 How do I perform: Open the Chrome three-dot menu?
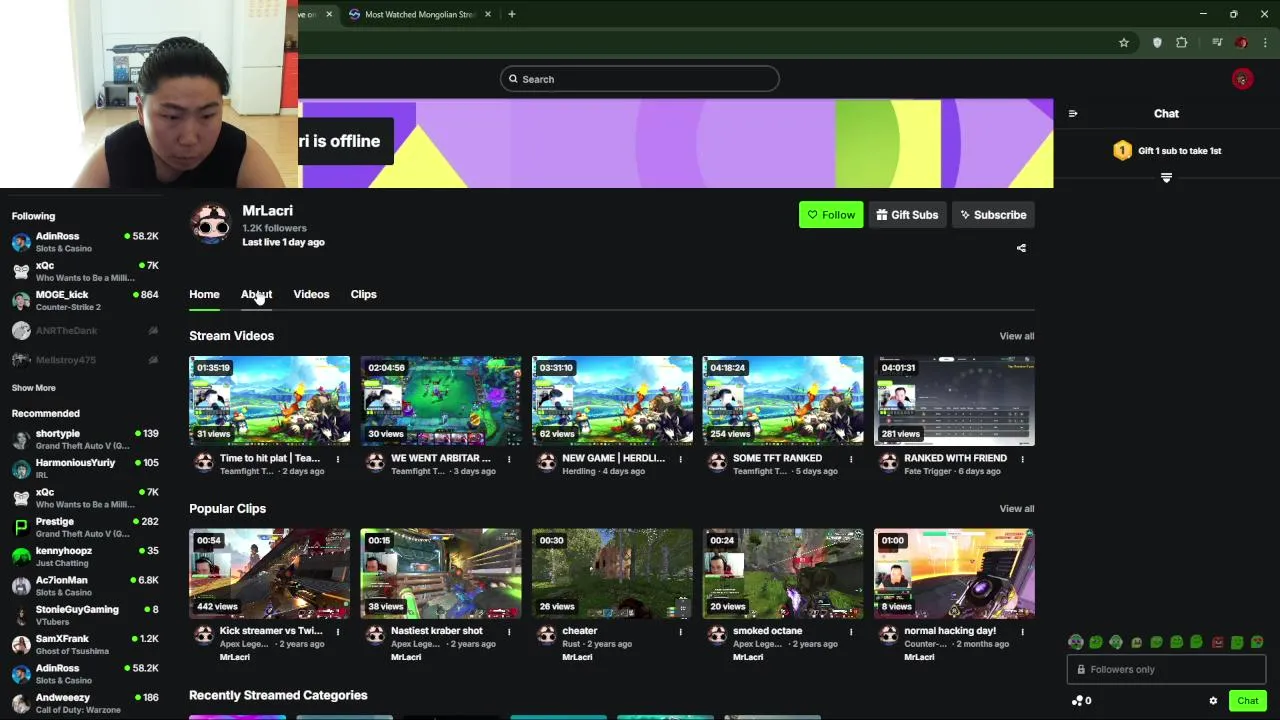(x=1266, y=43)
